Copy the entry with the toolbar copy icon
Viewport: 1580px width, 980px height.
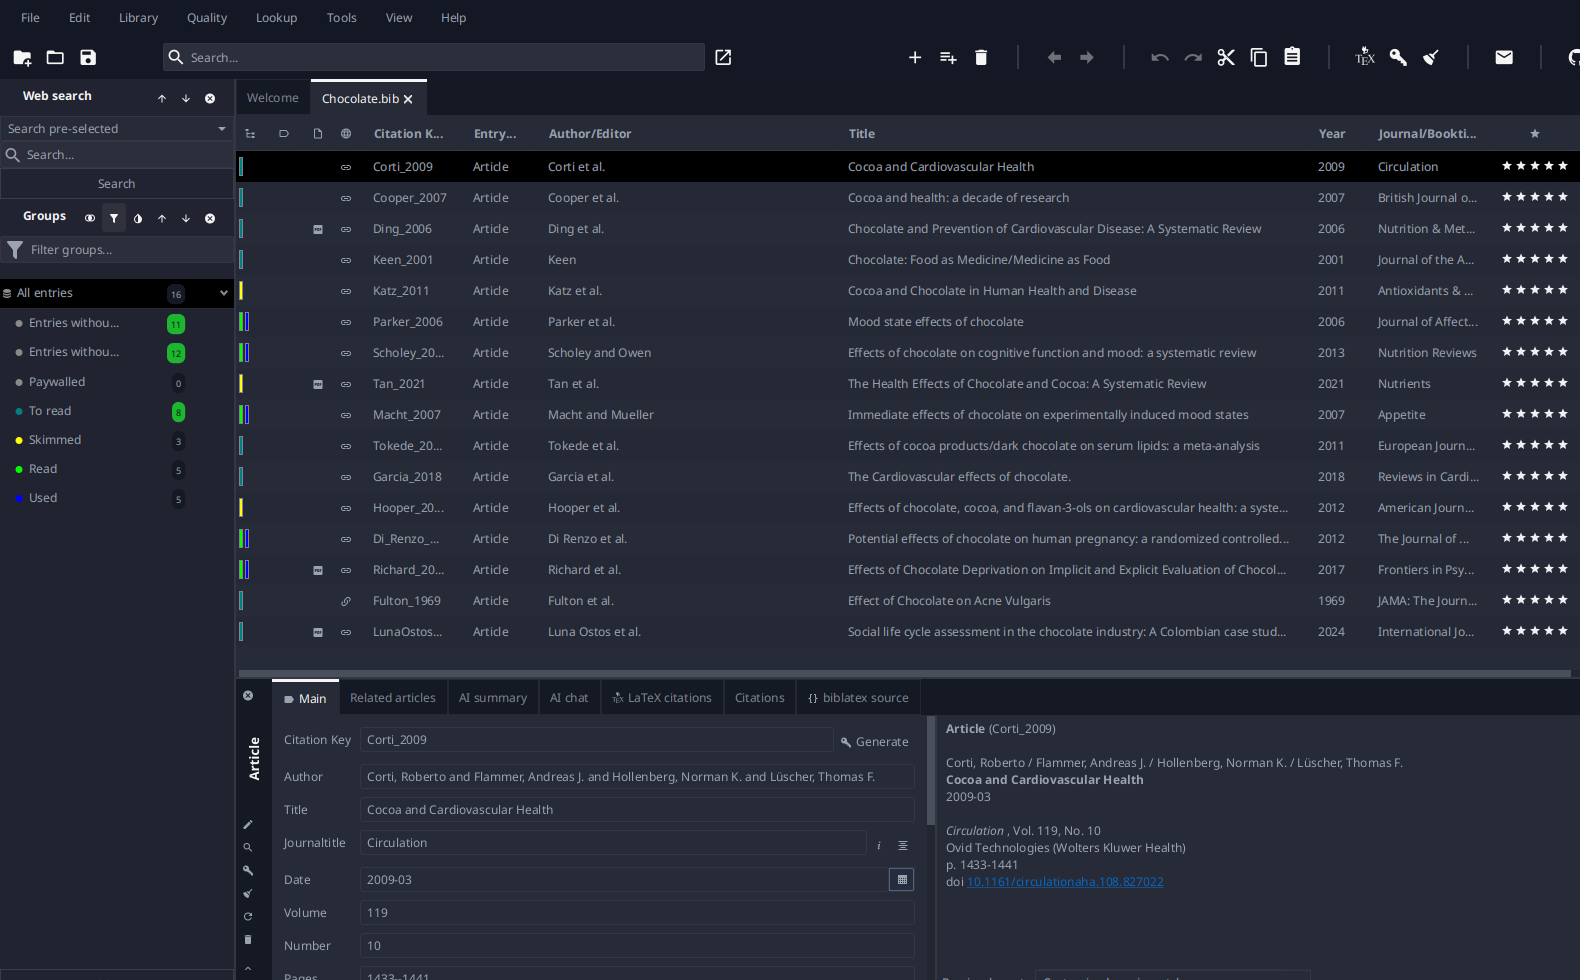(x=1259, y=58)
